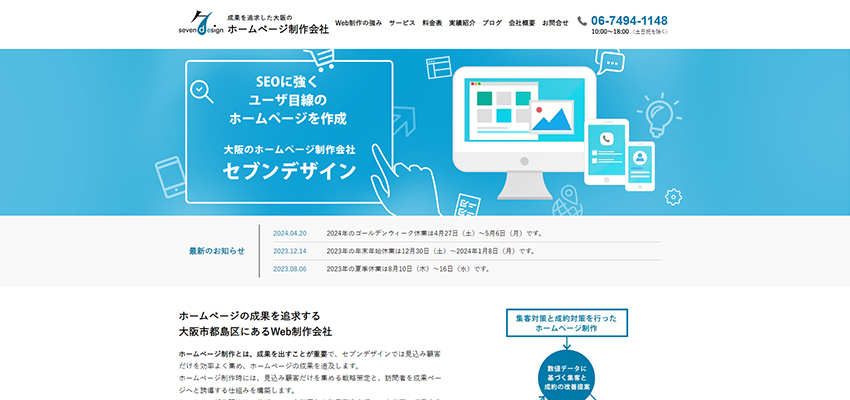The width and height of the screenshot is (850, 400).
Task: Open the サービス menu item
Action: (402, 23)
